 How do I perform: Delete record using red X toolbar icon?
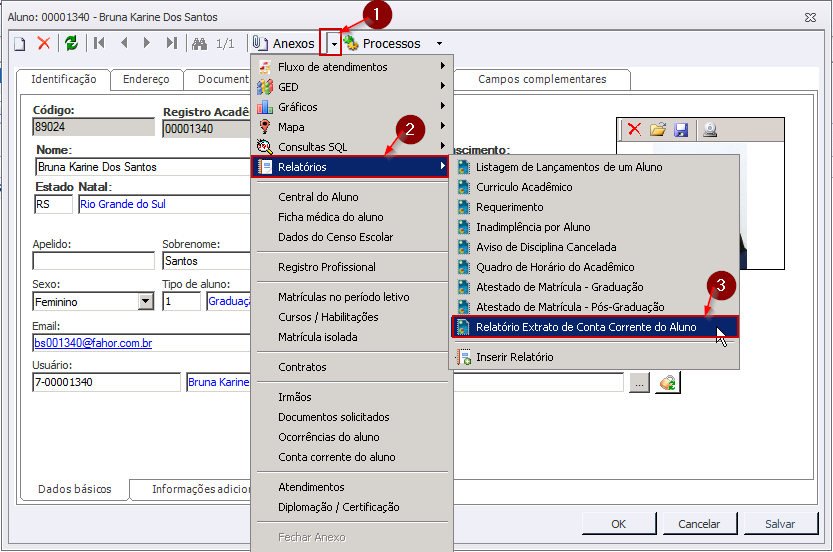pos(44,43)
